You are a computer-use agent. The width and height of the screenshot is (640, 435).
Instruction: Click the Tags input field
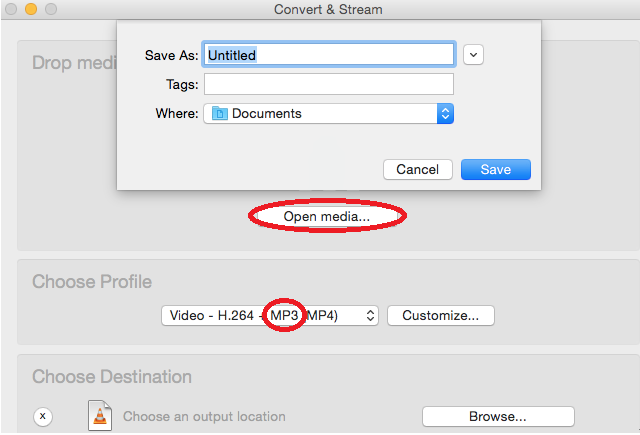point(329,84)
